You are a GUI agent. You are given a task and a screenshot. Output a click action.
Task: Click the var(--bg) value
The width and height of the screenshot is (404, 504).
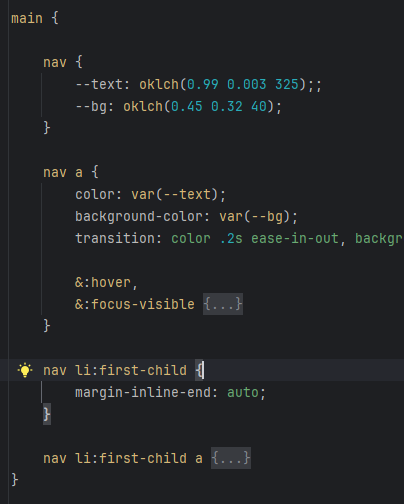255,217
